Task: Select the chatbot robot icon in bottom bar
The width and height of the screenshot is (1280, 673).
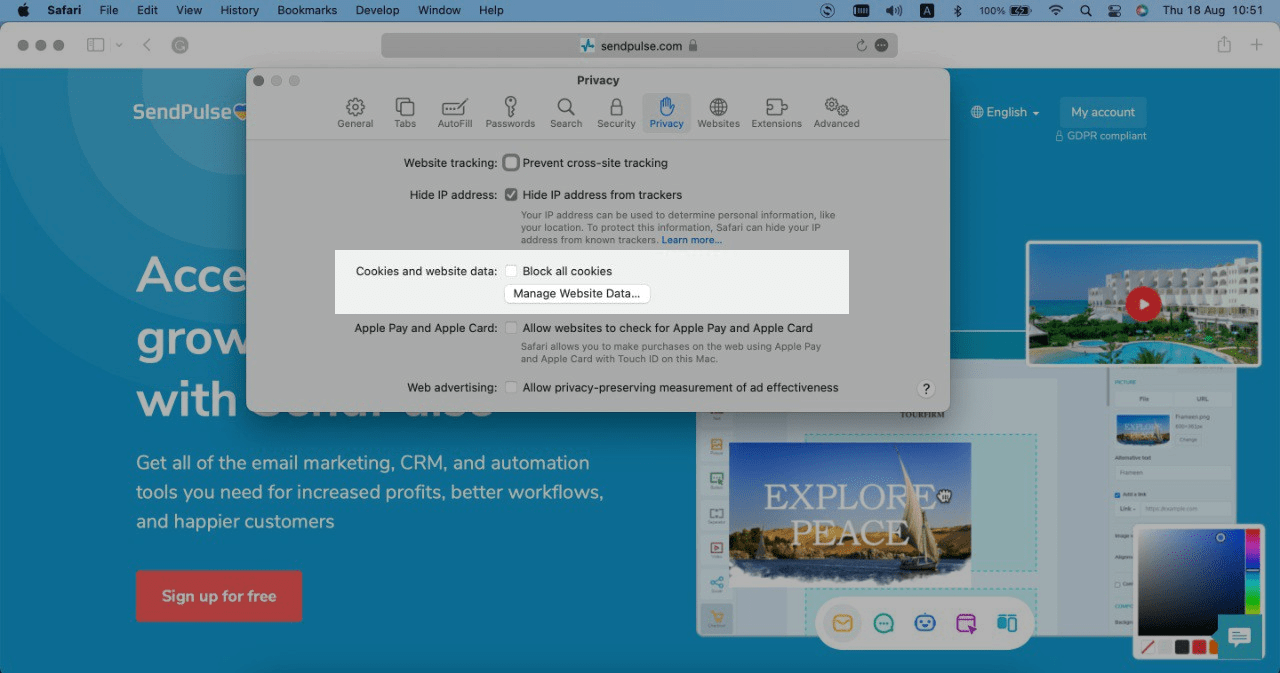Action: point(925,623)
